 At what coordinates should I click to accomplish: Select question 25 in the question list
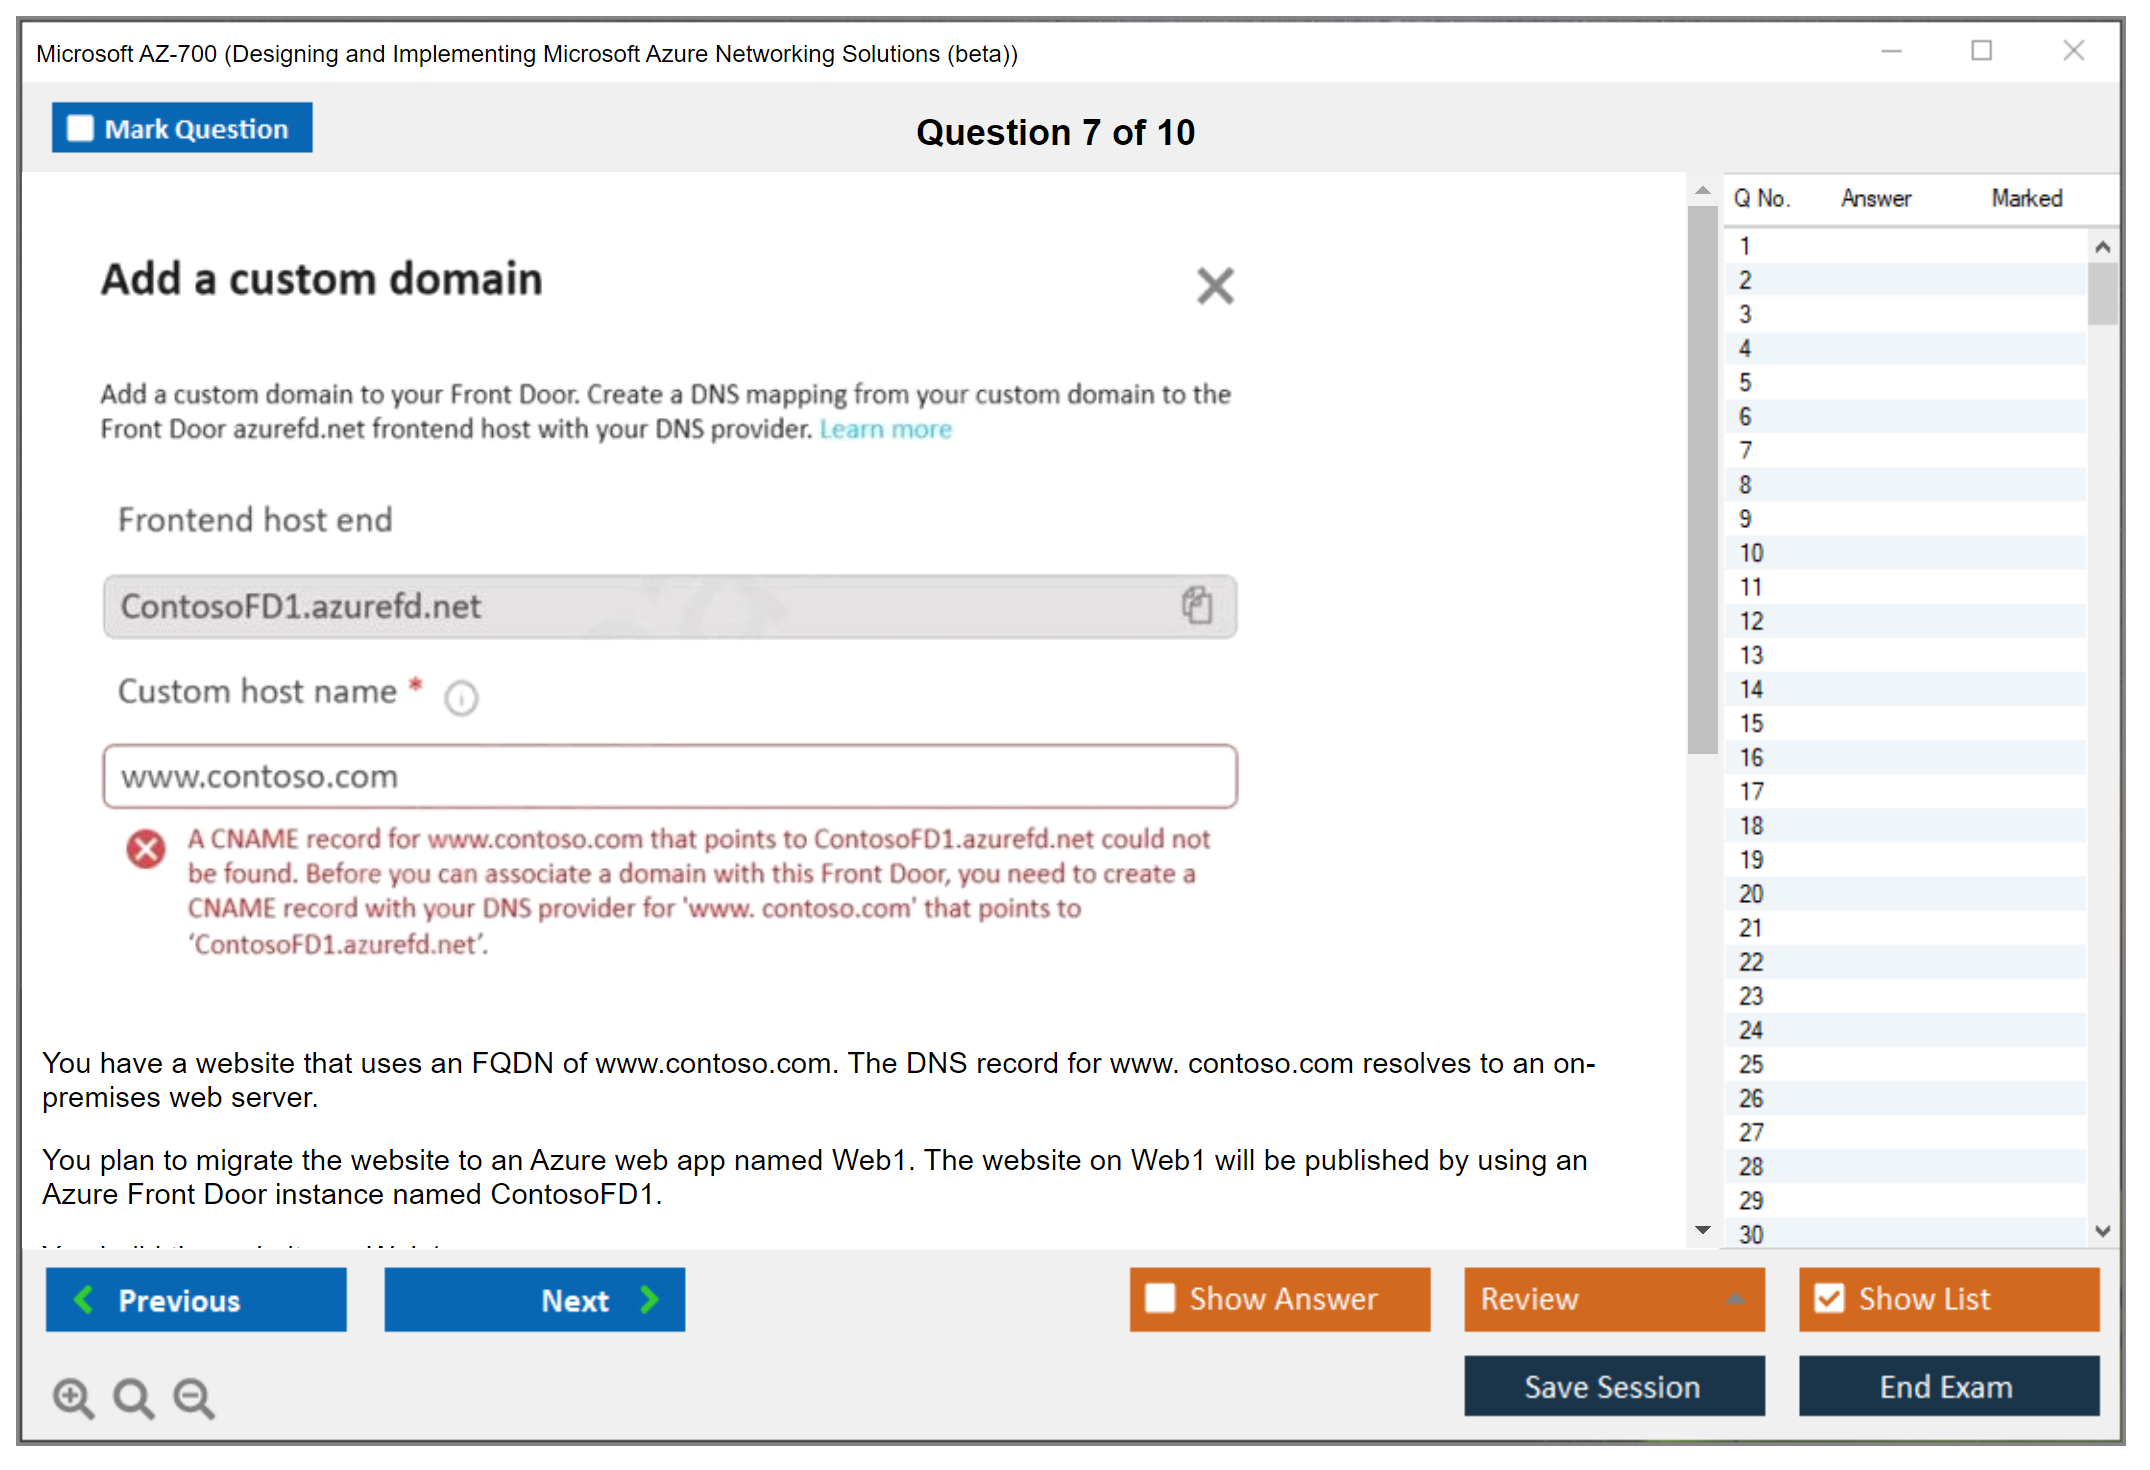pos(1752,1064)
